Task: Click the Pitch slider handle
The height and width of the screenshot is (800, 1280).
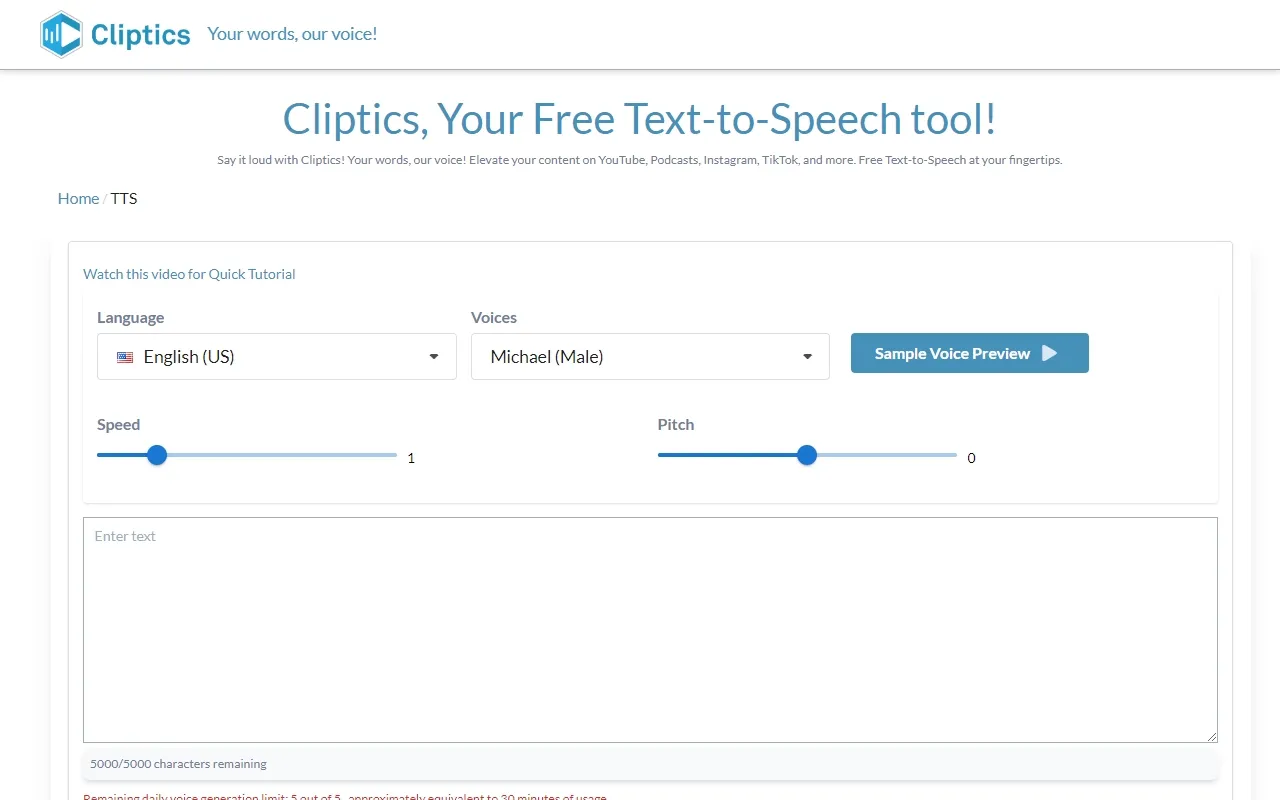Action: coord(807,455)
